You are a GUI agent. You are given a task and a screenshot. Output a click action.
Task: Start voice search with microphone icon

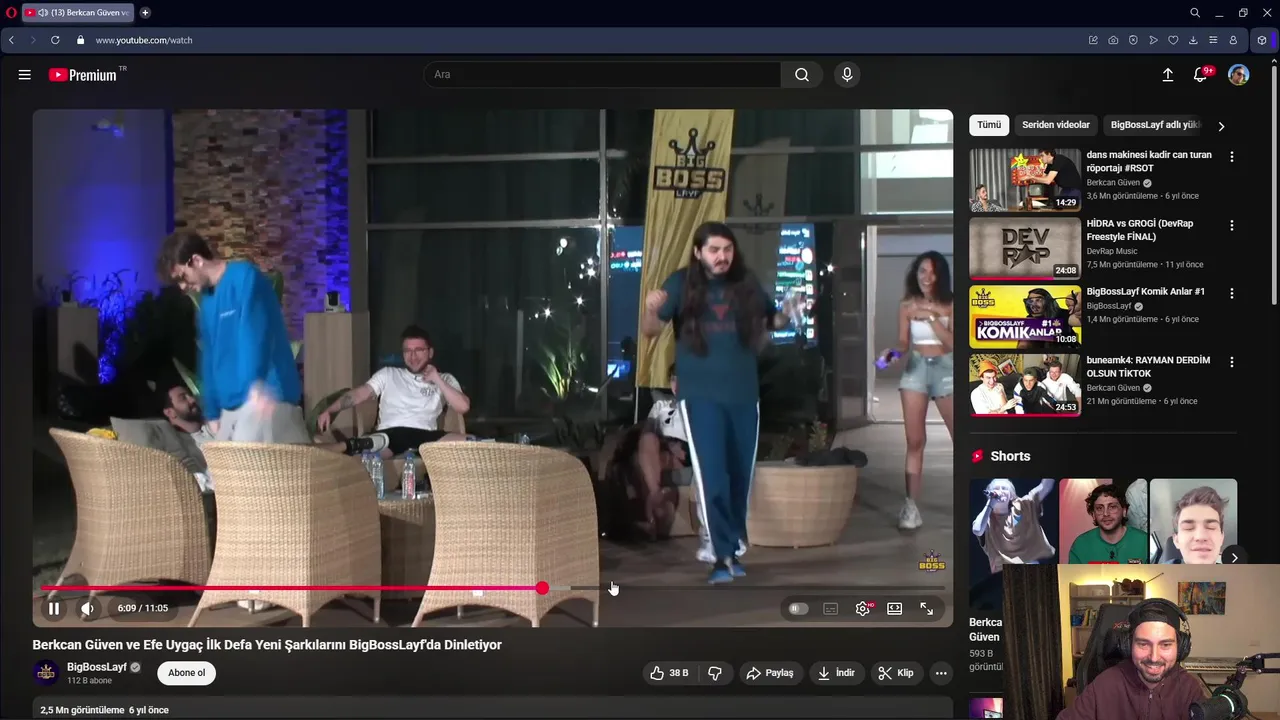click(x=847, y=75)
